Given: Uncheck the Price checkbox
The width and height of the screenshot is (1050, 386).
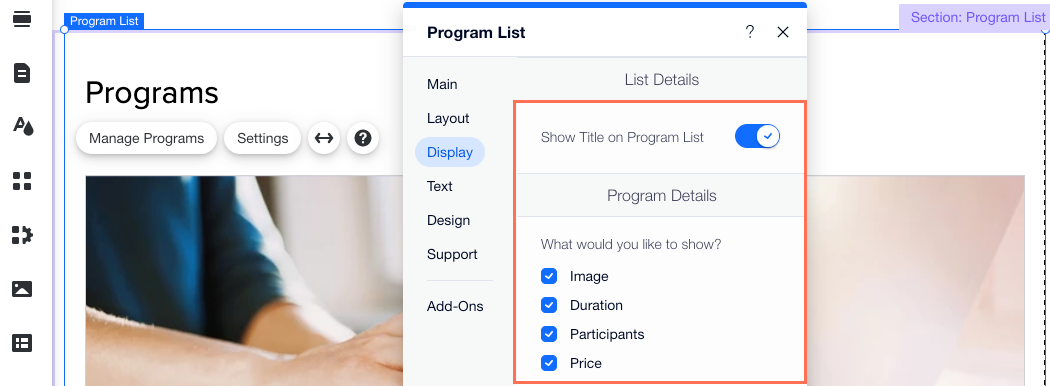Looking at the screenshot, I should tap(549, 363).
